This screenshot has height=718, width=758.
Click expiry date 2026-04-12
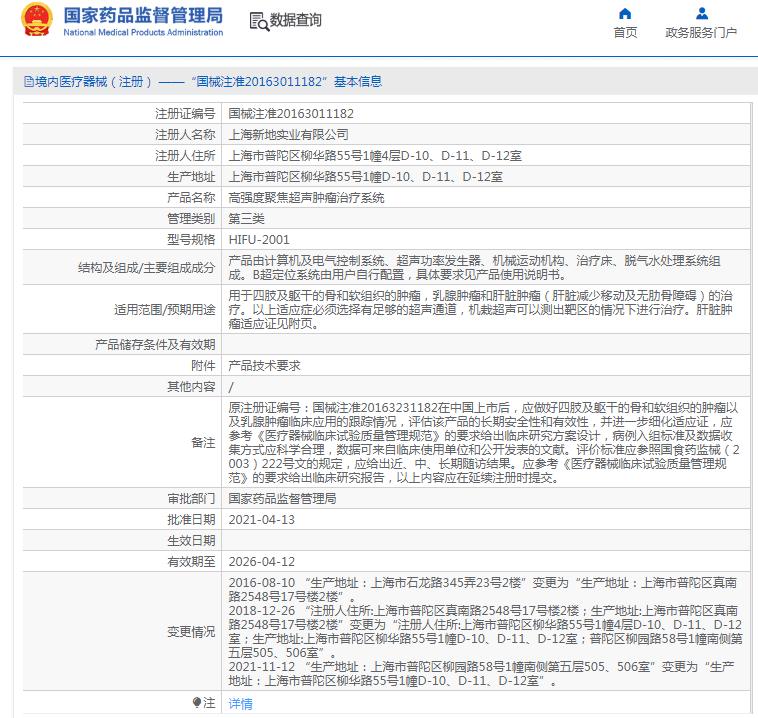coord(261,562)
